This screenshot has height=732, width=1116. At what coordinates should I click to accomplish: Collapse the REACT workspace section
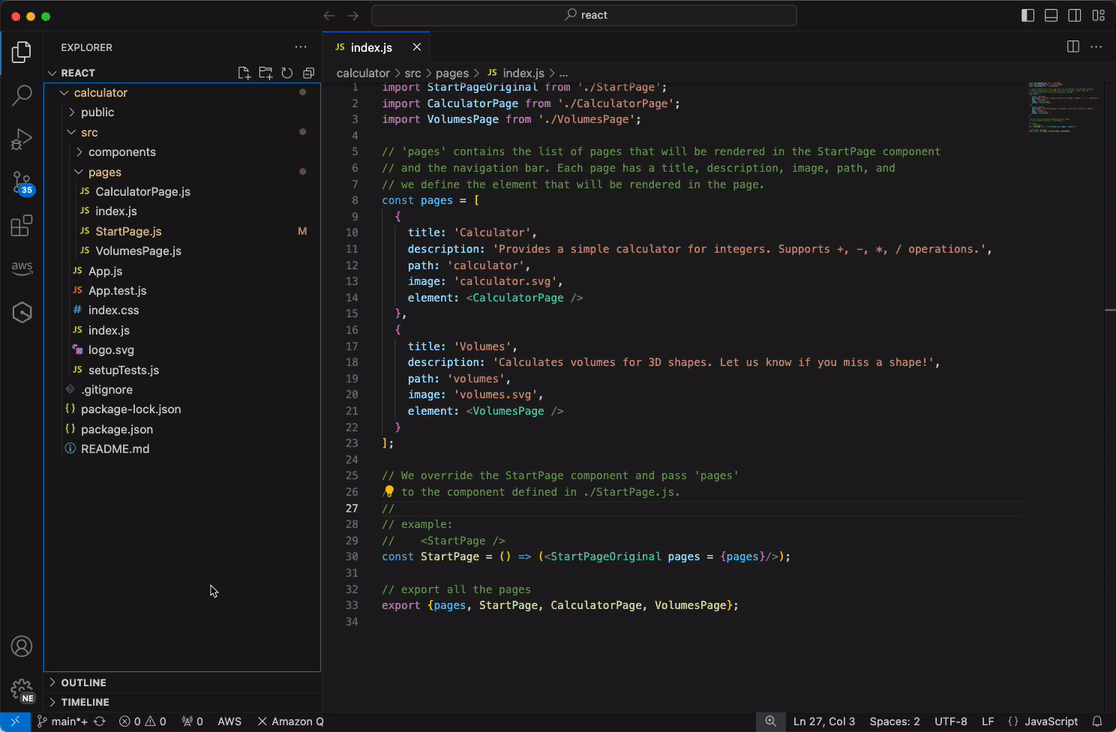click(52, 73)
